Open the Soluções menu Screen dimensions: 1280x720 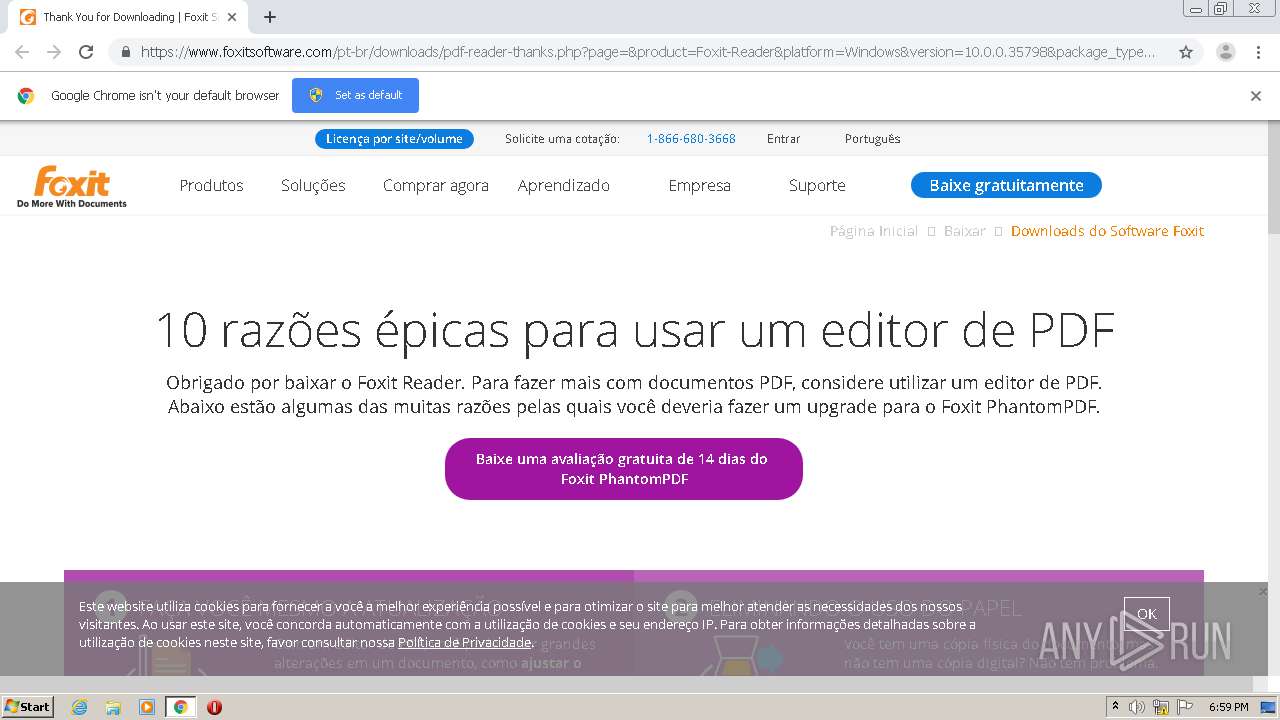[x=313, y=185]
